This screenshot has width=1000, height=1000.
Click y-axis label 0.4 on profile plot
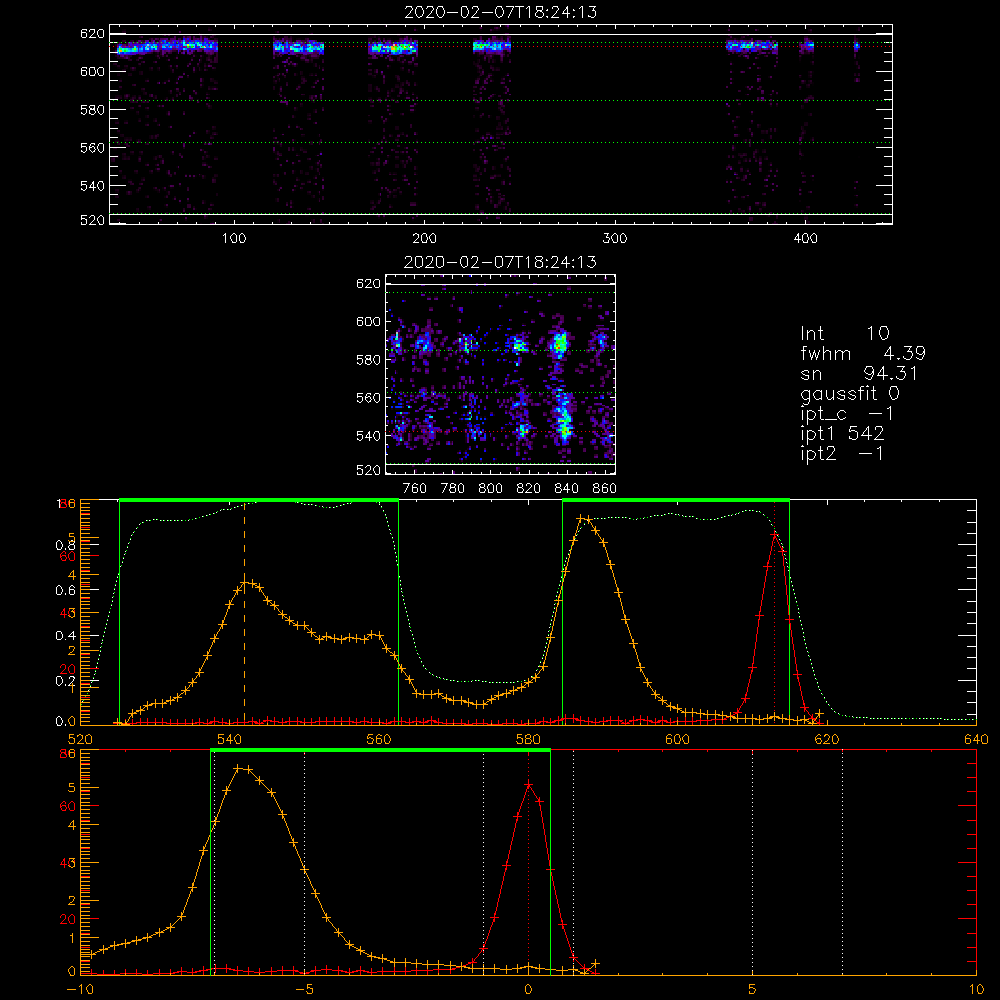(65, 636)
